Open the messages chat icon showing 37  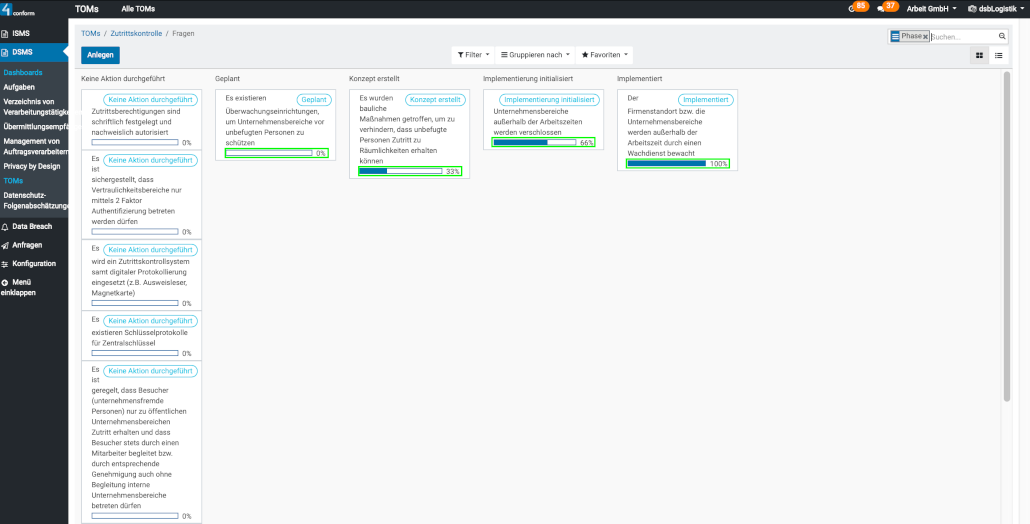881,8
